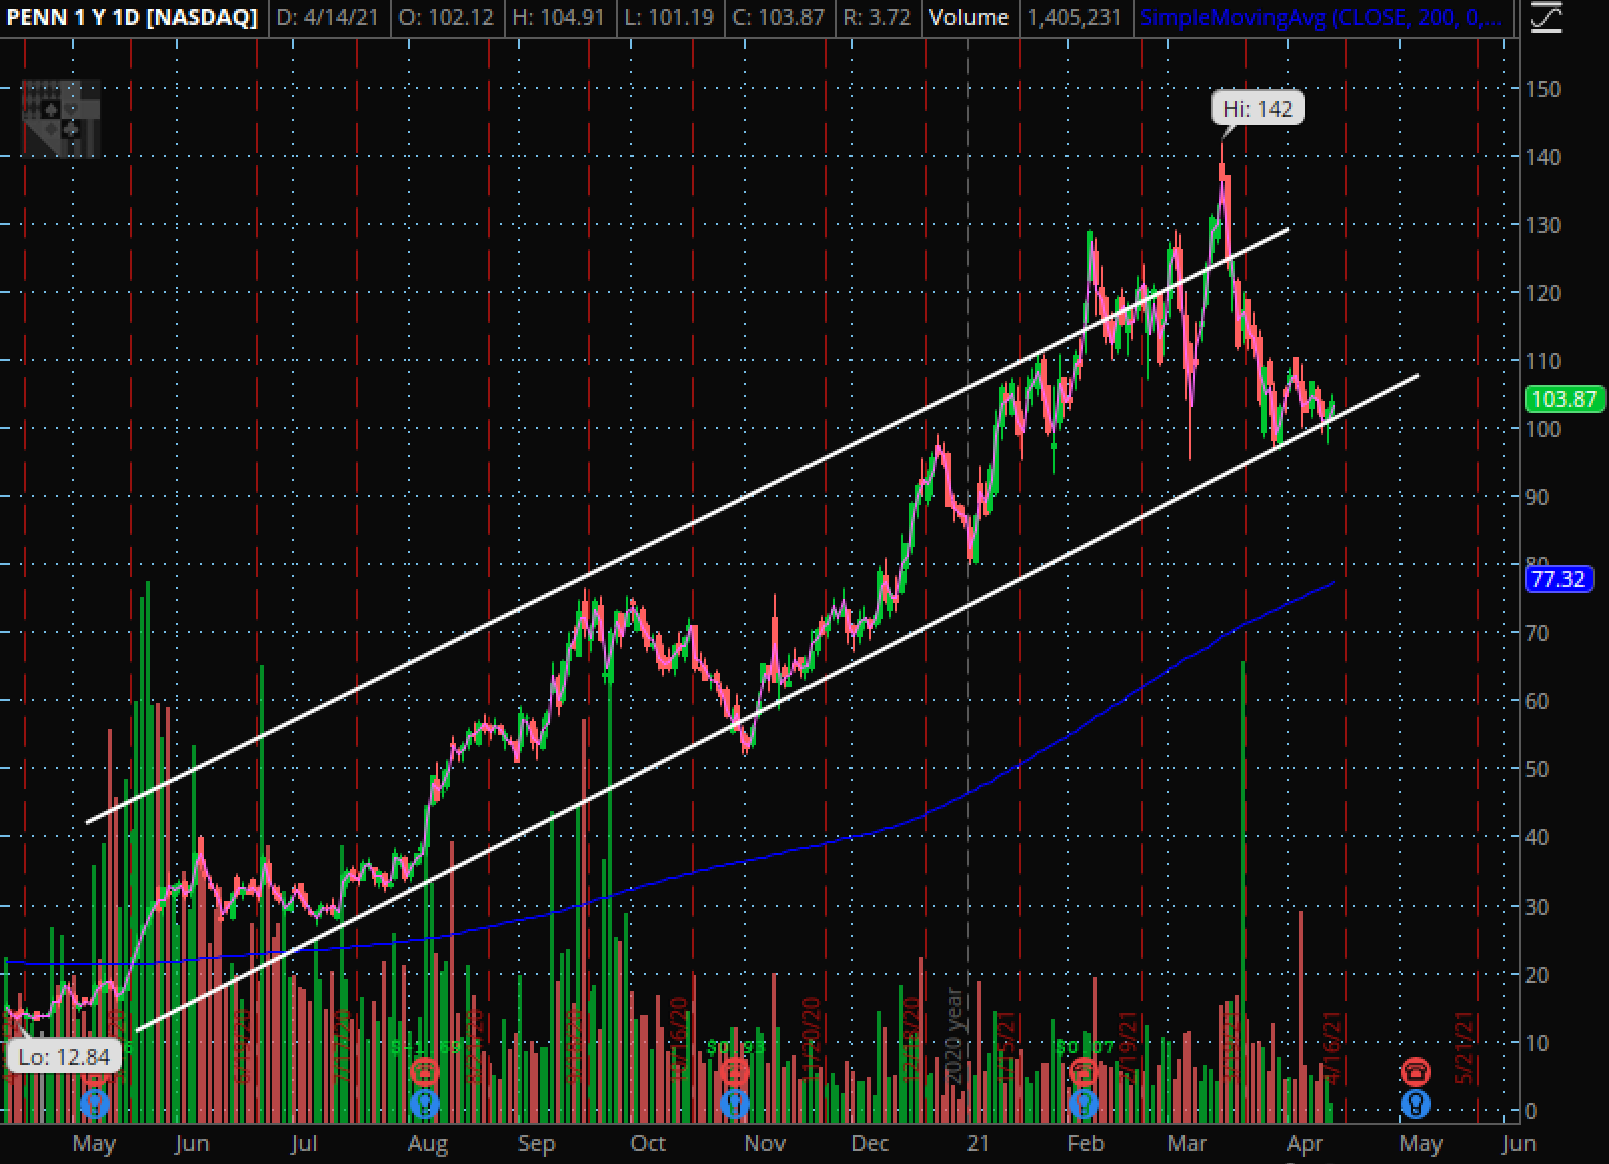The height and width of the screenshot is (1164, 1609).
Task: Click the vertical 2020 year divider label
Action: pyautogui.click(x=954, y=1036)
